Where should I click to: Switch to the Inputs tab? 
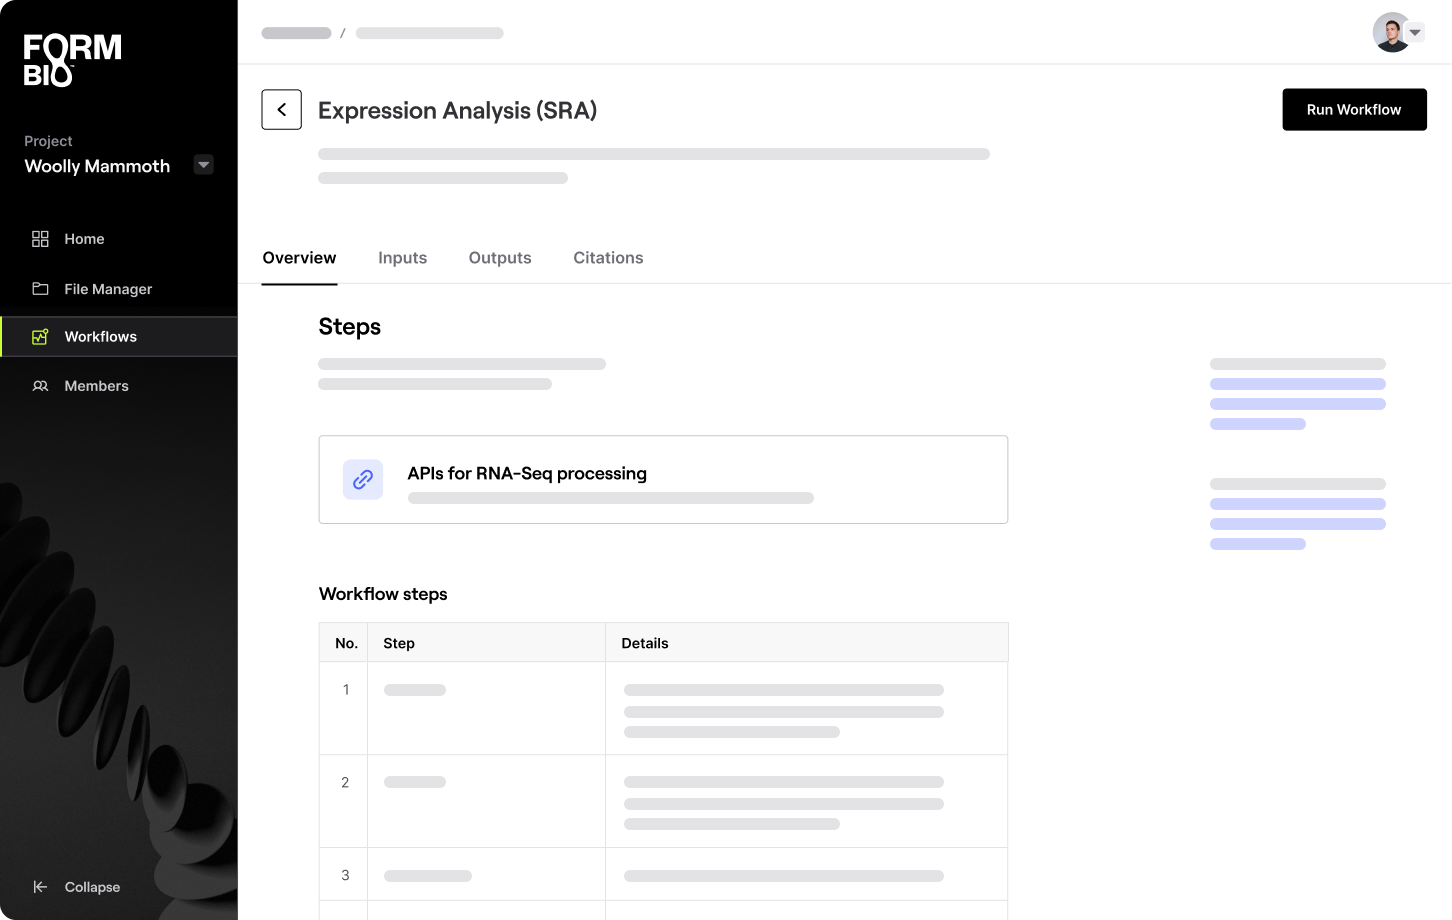point(402,258)
